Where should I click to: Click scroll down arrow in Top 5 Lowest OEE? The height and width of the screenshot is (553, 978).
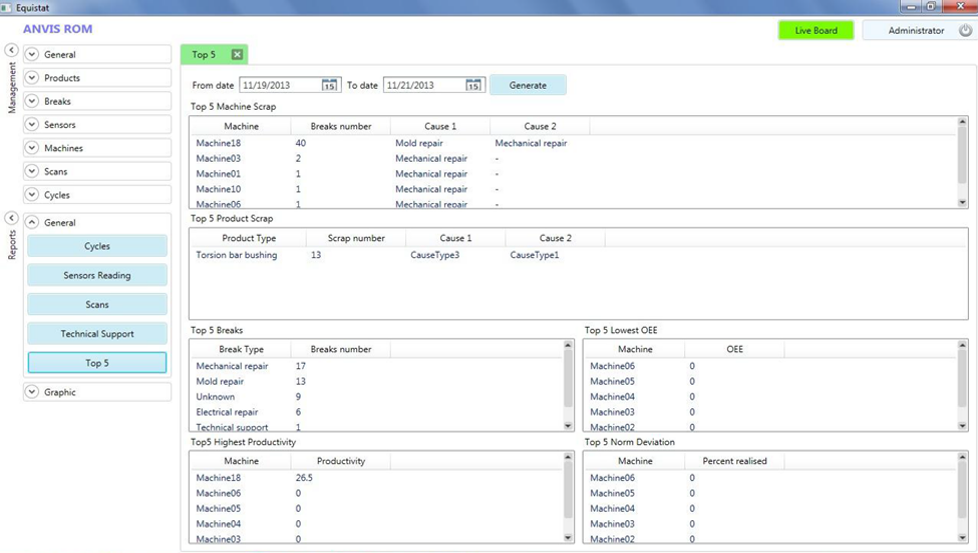point(962,426)
